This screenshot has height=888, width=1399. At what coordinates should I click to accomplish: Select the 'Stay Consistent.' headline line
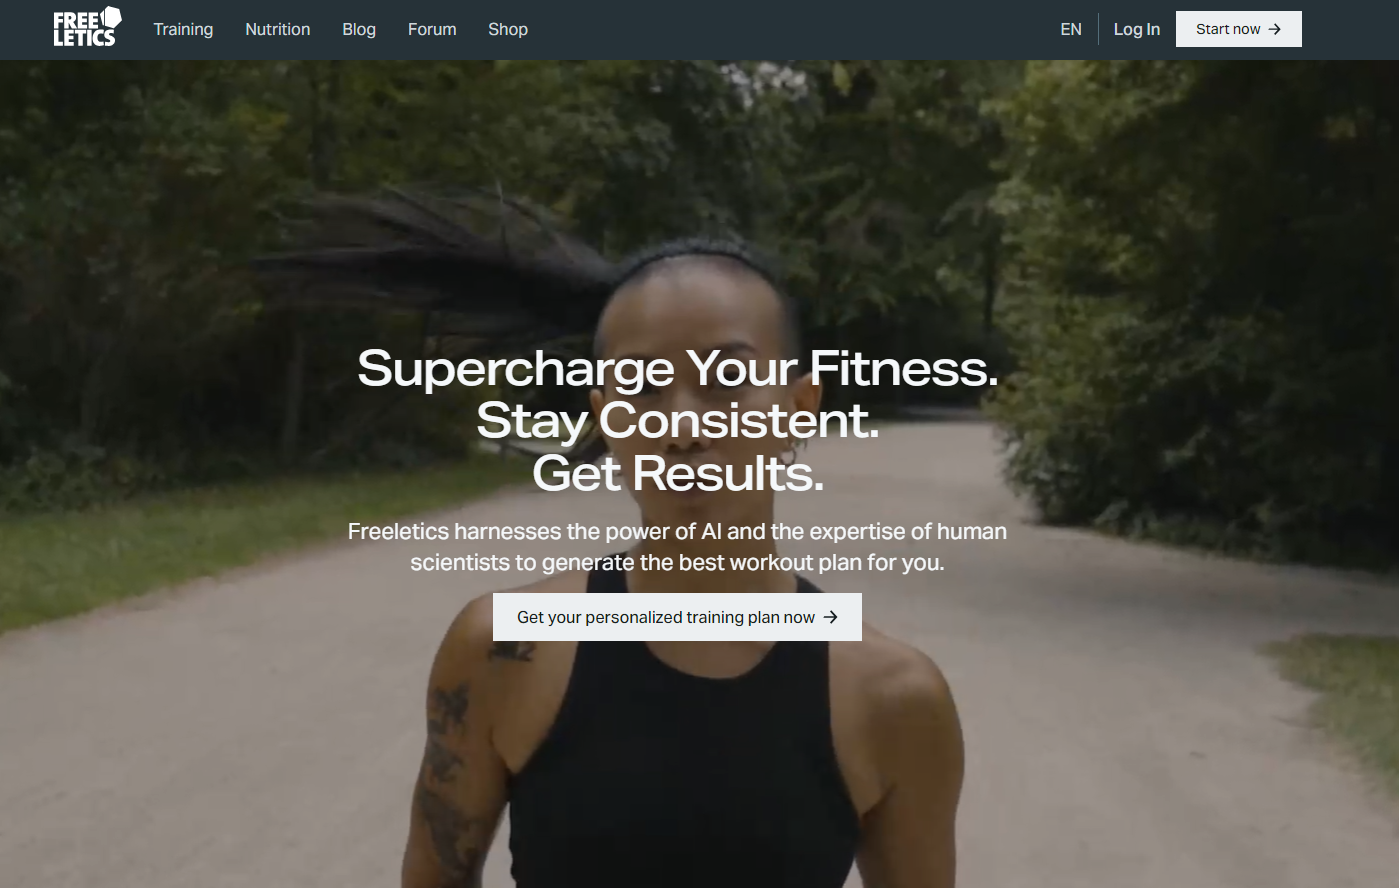tap(678, 421)
